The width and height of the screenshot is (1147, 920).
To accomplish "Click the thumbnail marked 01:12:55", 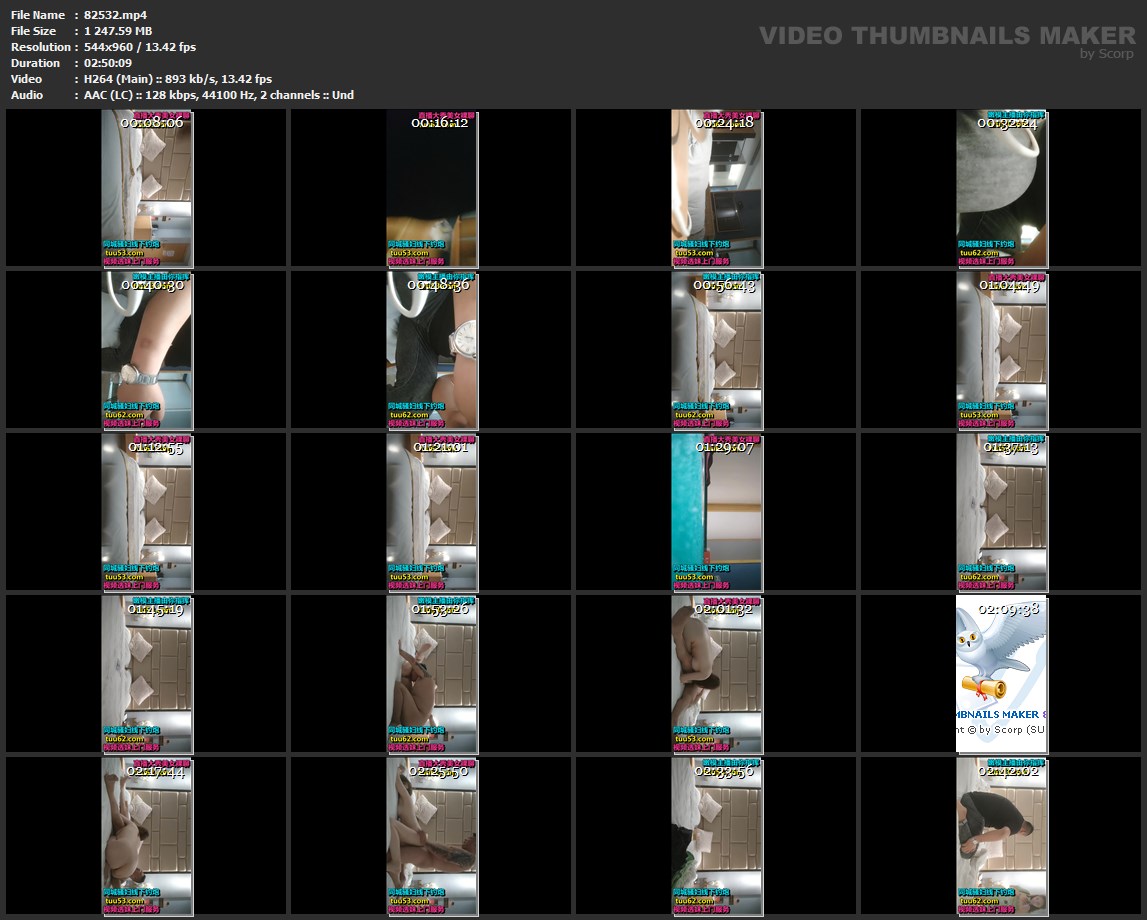I will click(147, 513).
